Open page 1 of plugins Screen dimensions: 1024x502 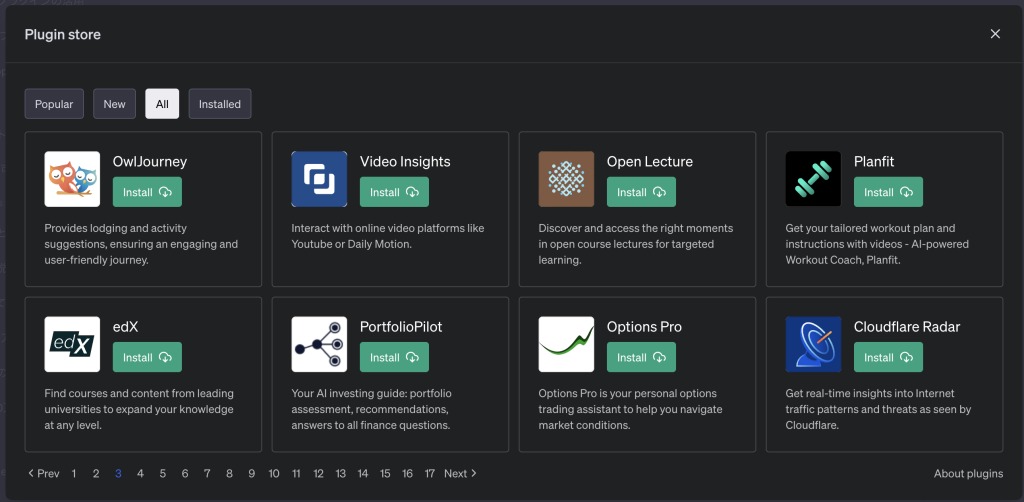[x=74, y=473]
